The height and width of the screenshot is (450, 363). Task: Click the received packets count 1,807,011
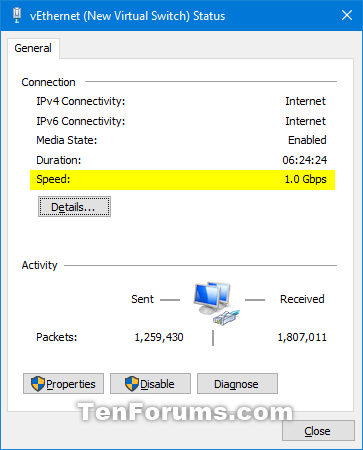coord(302,337)
